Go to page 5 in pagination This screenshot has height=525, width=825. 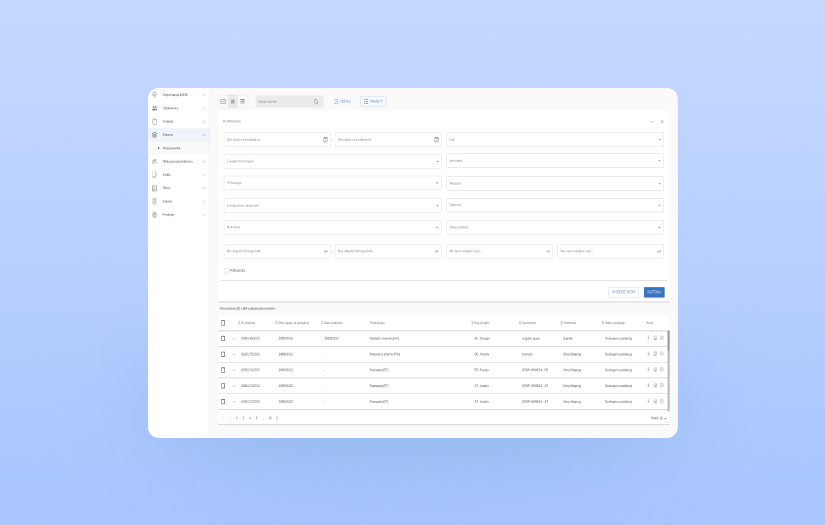tap(257, 418)
